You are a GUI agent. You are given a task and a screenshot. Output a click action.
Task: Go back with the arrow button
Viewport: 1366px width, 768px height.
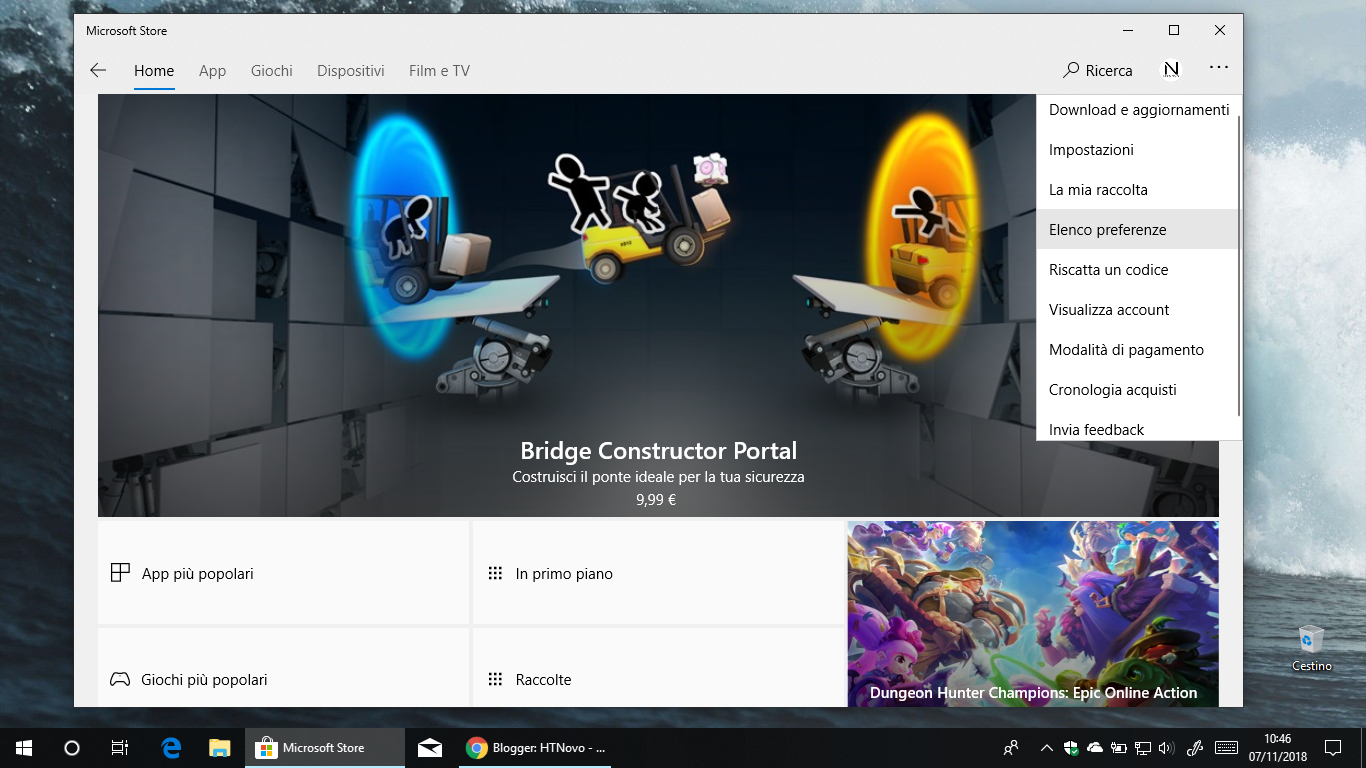click(x=98, y=70)
